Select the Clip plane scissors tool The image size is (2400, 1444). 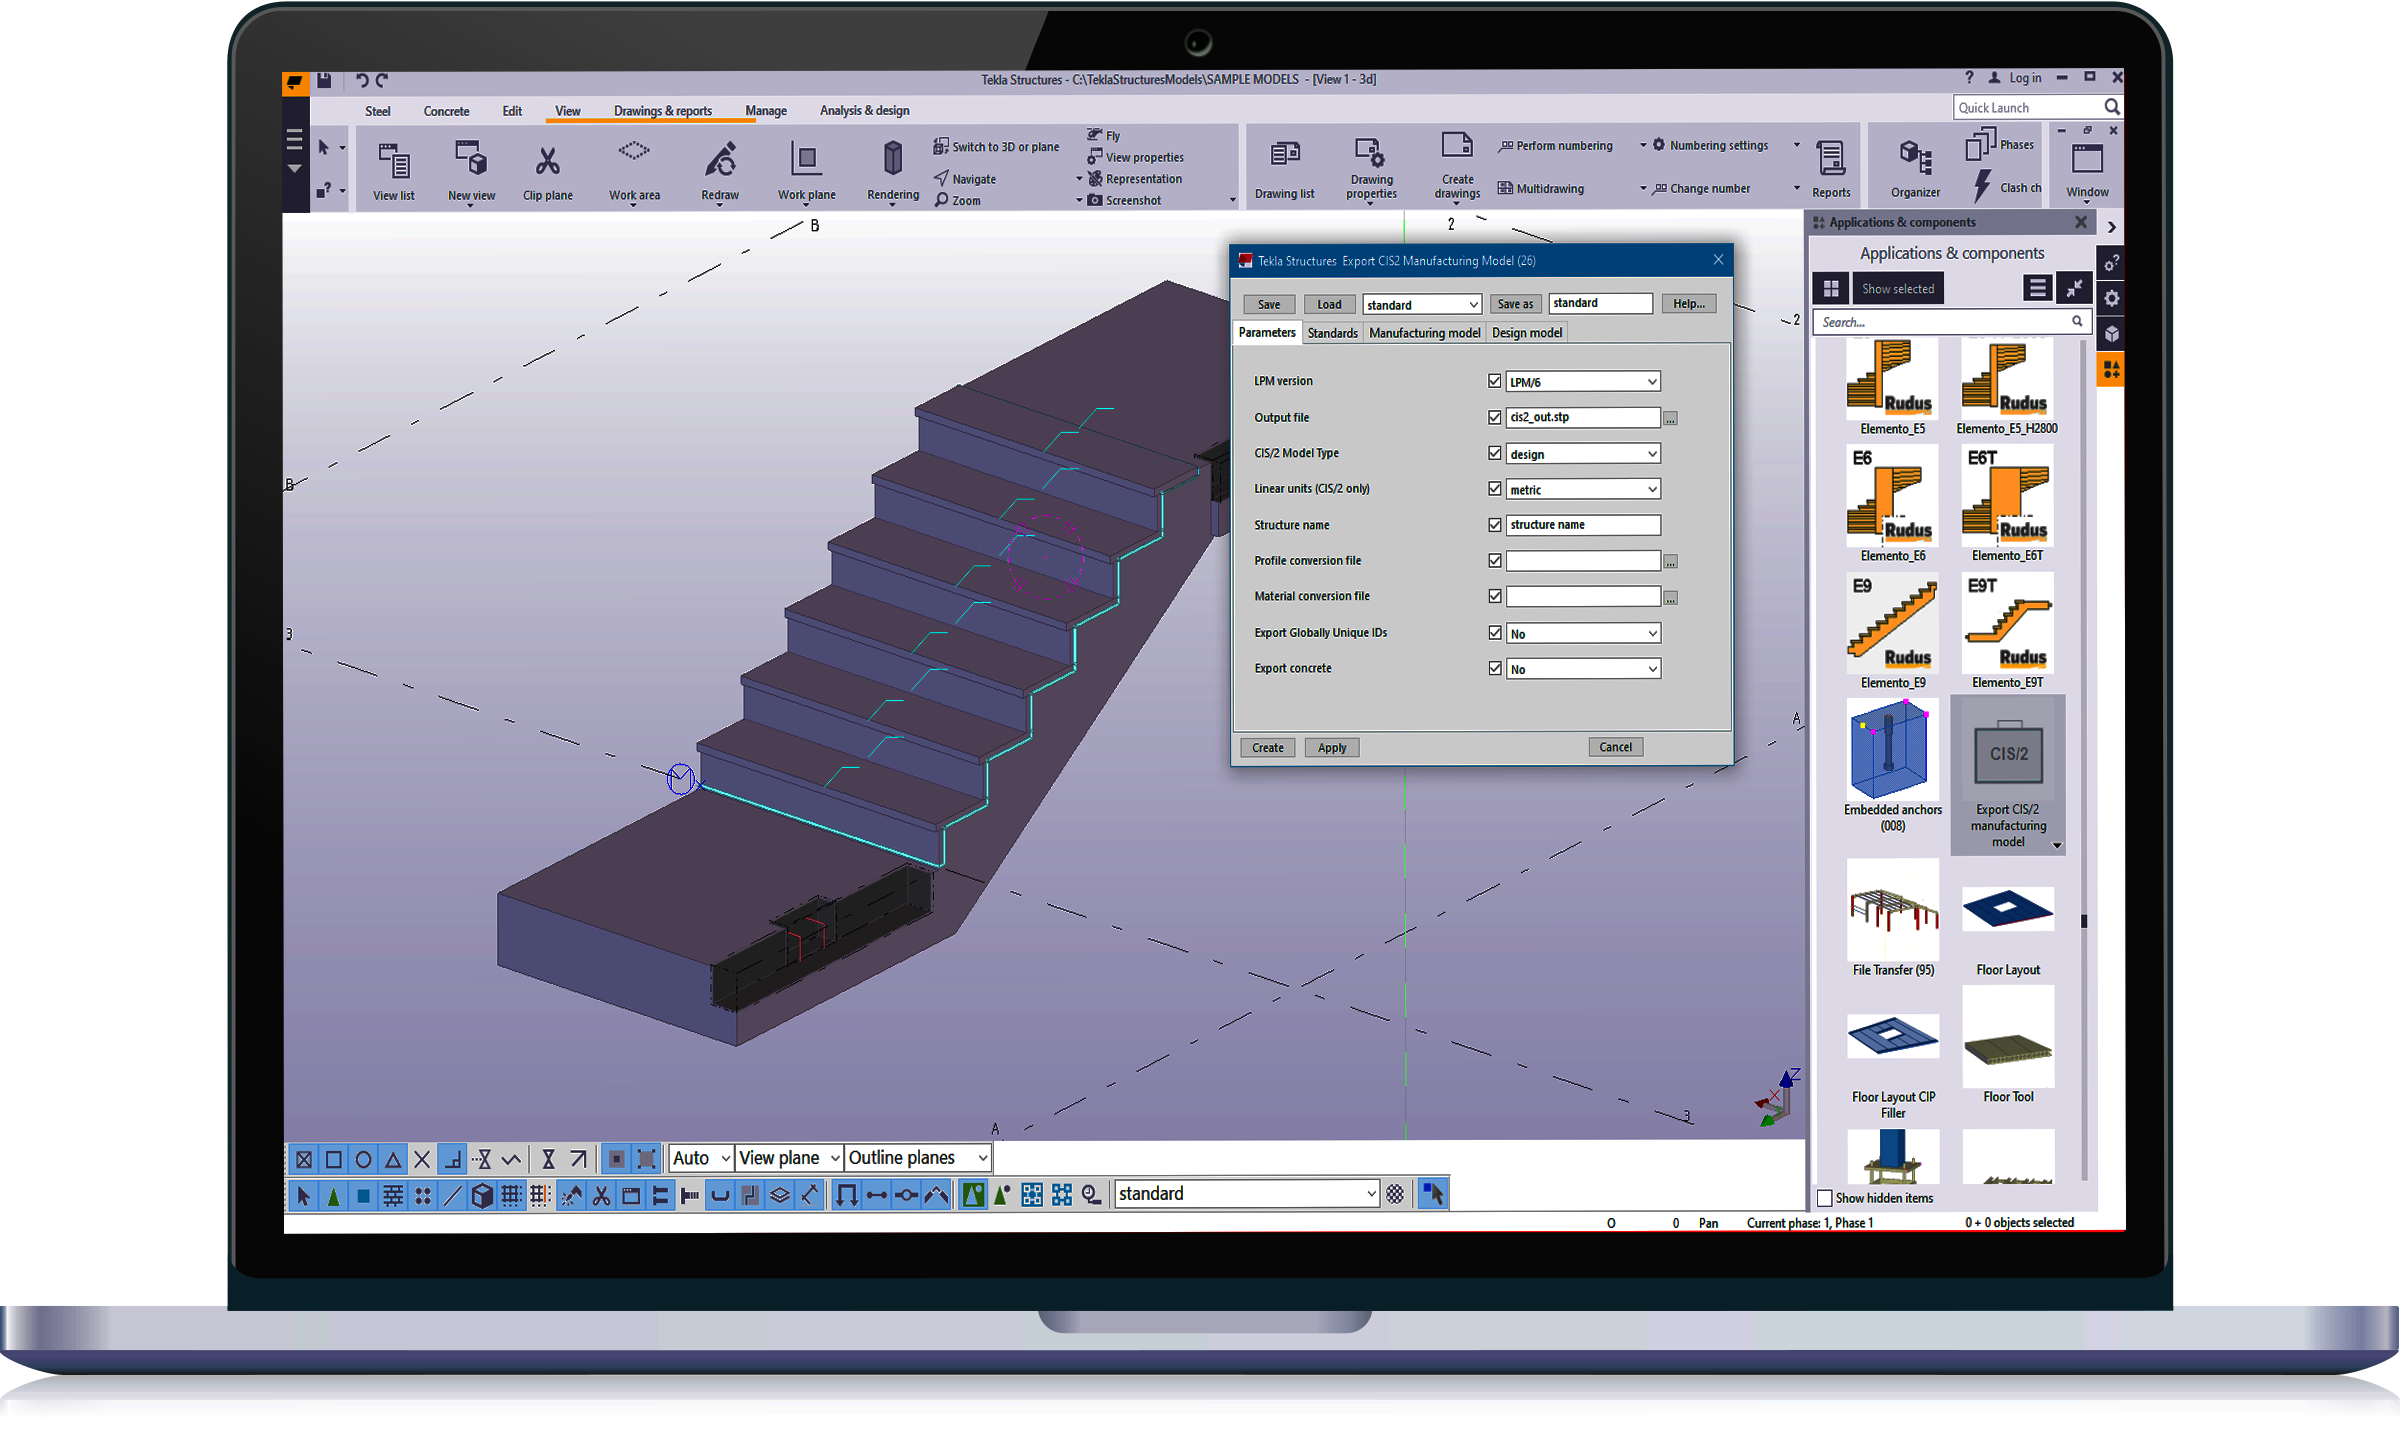click(x=547, y=171)
